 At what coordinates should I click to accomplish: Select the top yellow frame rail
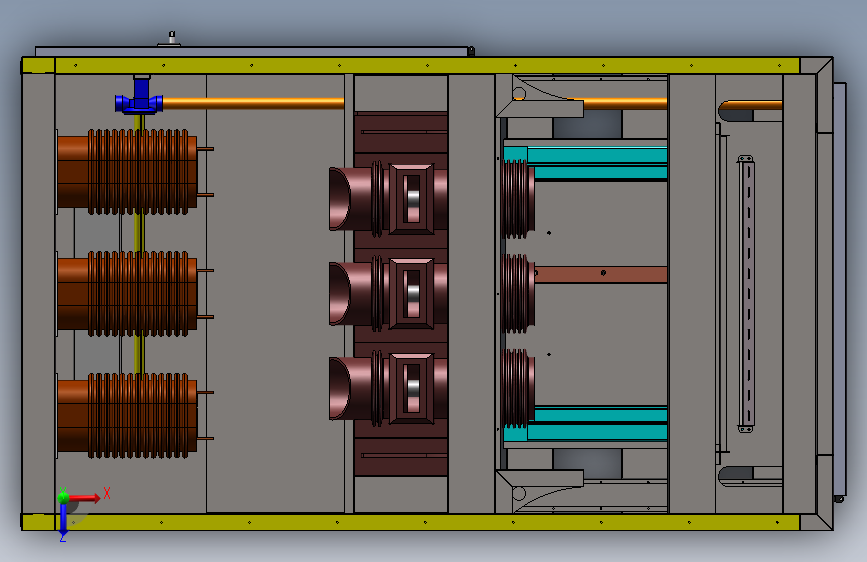click(x=411, y=65)
